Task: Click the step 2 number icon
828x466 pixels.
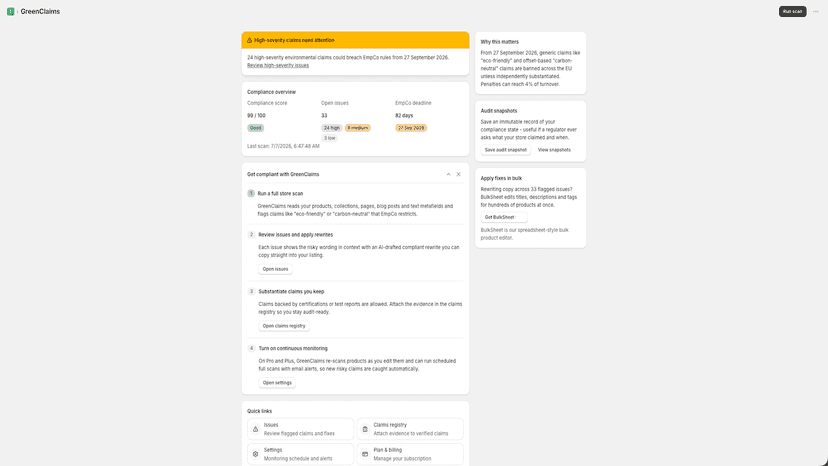Action: pos(251,235)
